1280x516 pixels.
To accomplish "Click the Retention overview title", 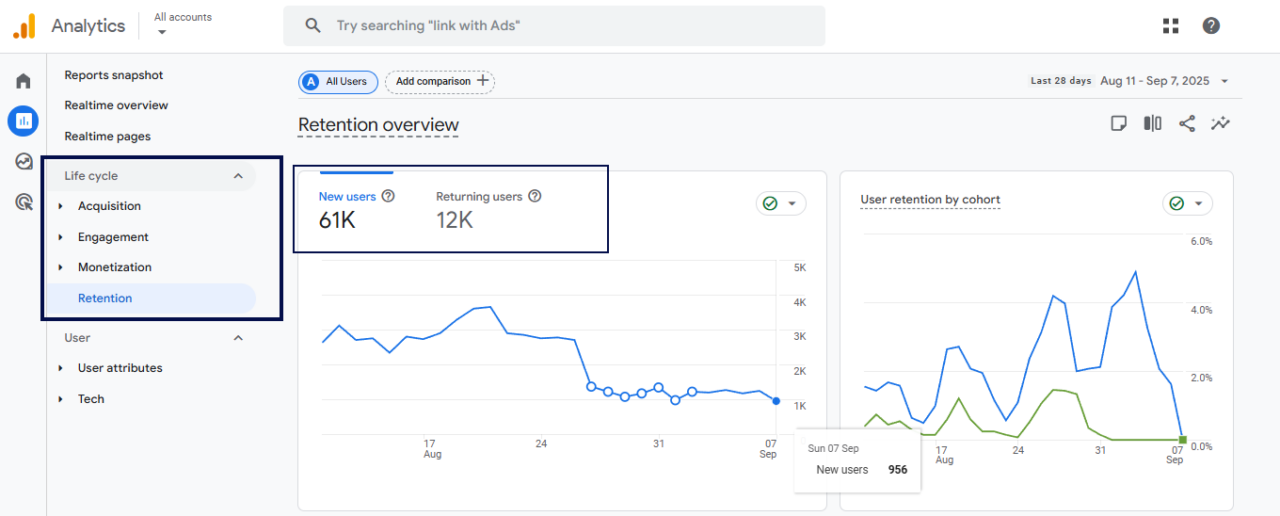I will click(x=378, y=125).
